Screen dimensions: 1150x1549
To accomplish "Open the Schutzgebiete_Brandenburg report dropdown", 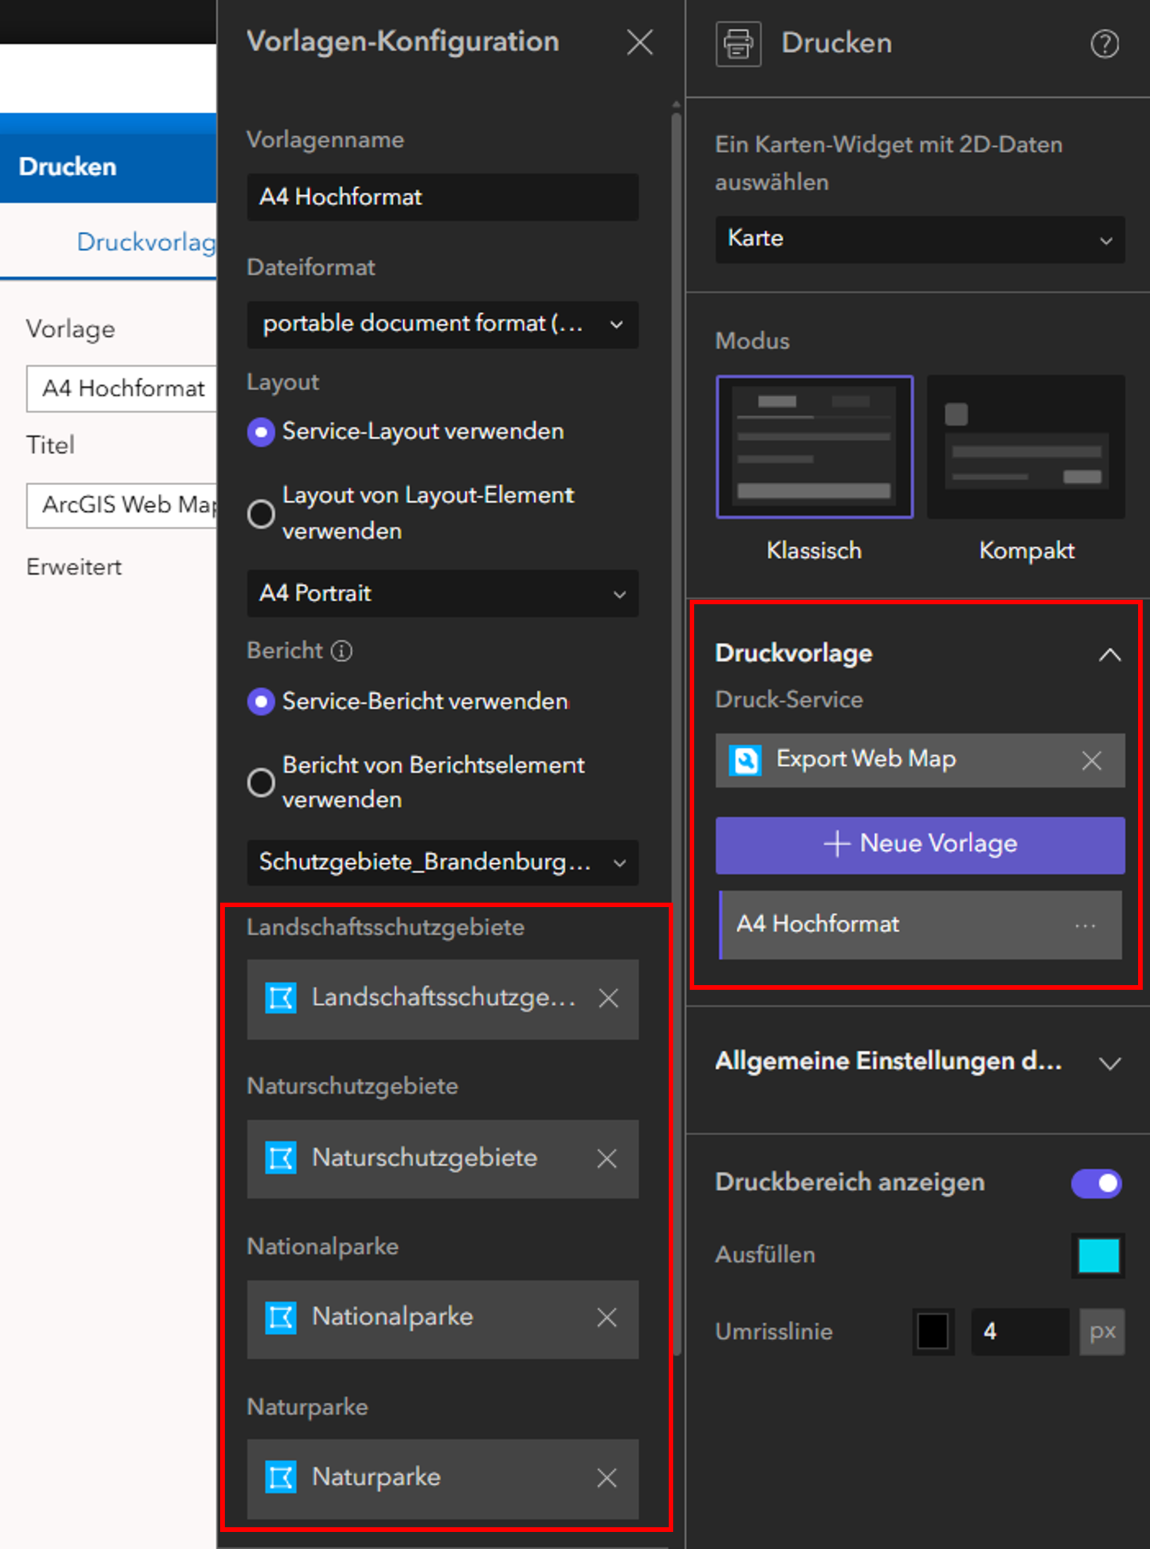I will (x=442, y=862).
